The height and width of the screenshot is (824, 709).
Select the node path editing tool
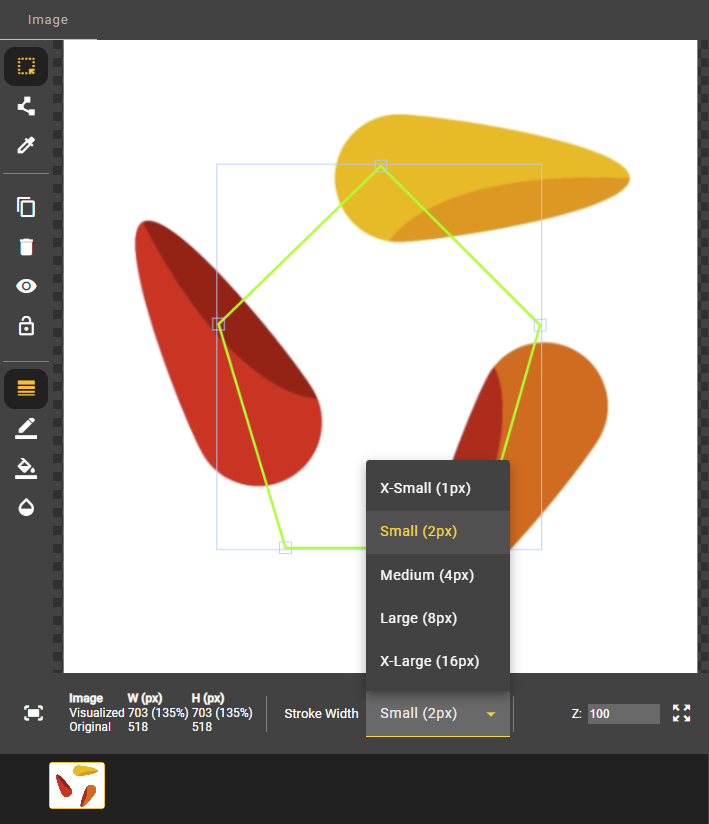(26, 106)
